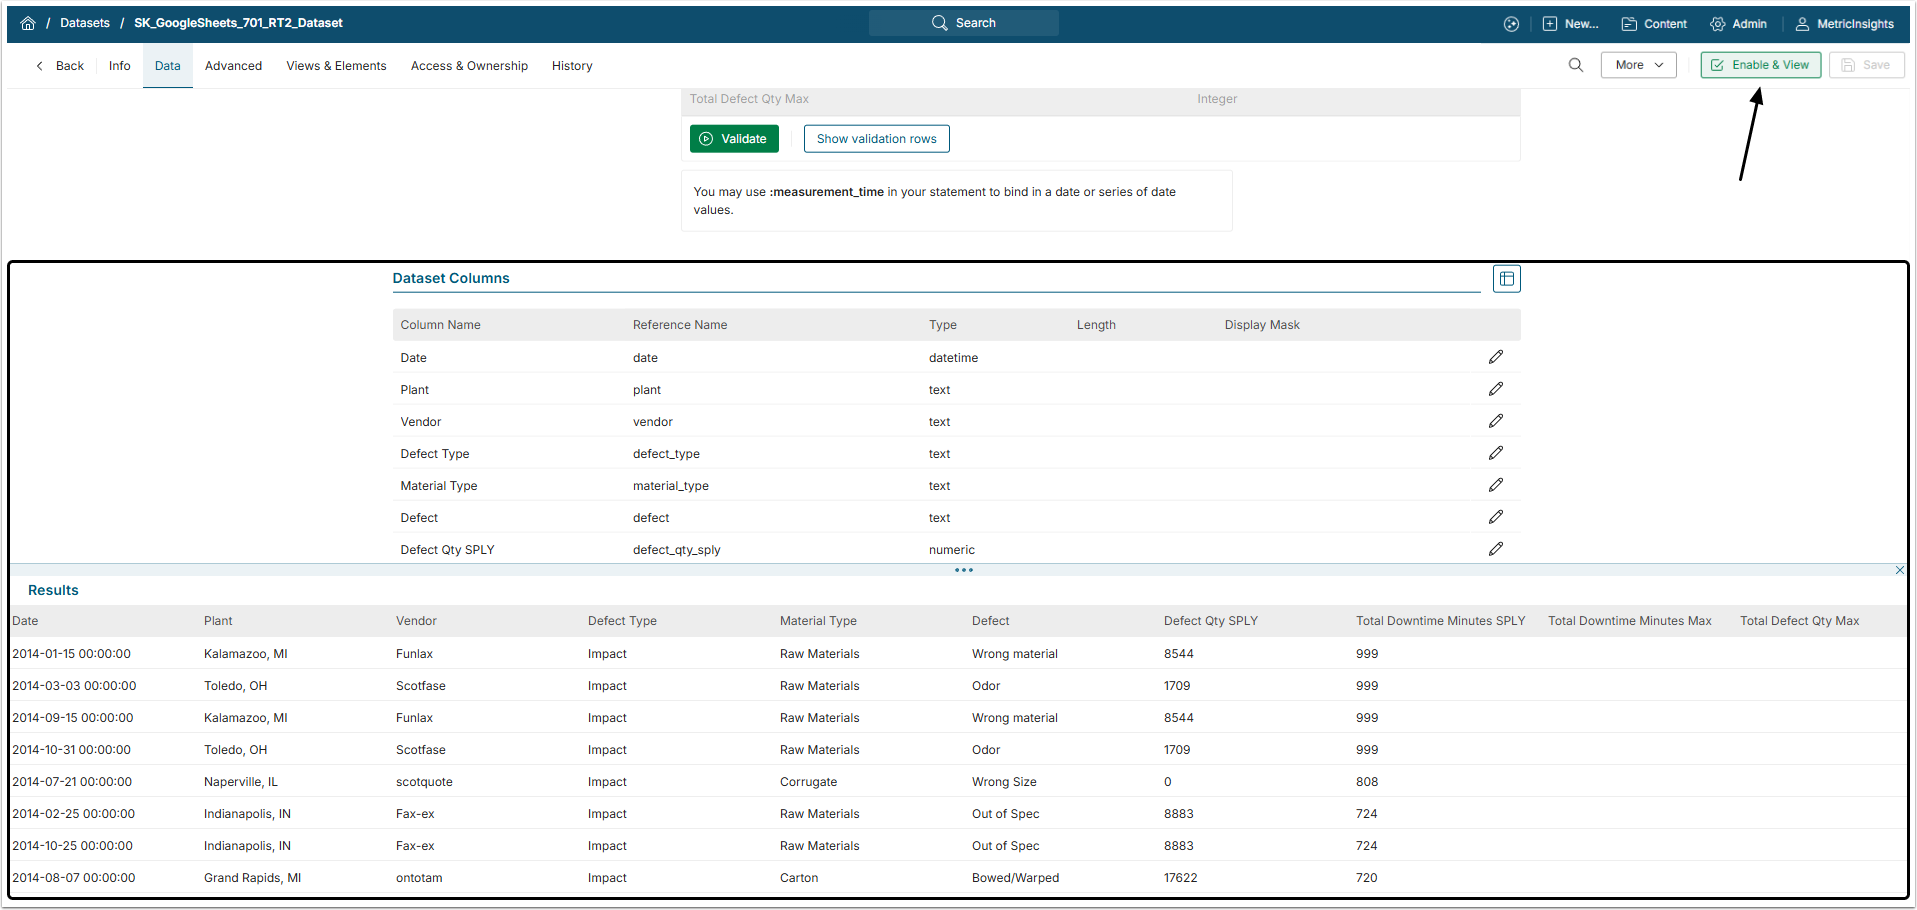The height and width of the screenshot is (910, 1917).
Task: Open the New... menu
Action: point(1570,24)
